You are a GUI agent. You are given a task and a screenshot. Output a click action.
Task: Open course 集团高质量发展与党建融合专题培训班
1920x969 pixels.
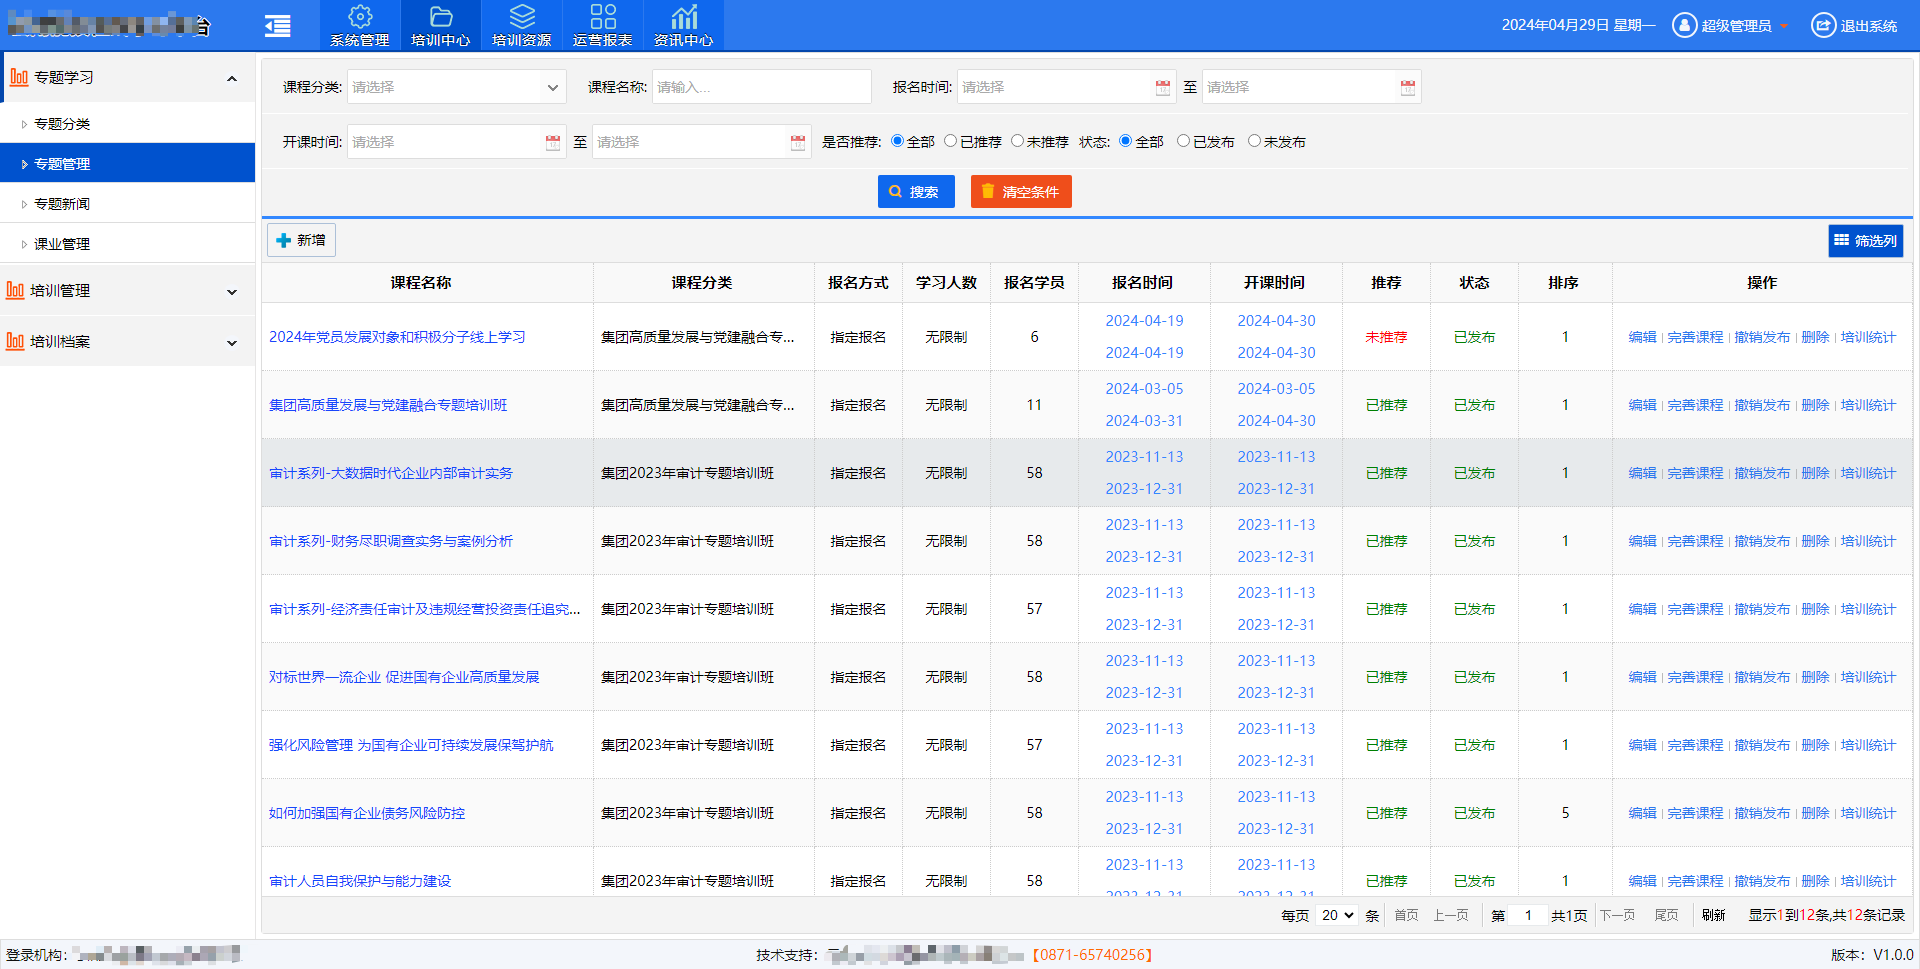[x=388, y=405]
